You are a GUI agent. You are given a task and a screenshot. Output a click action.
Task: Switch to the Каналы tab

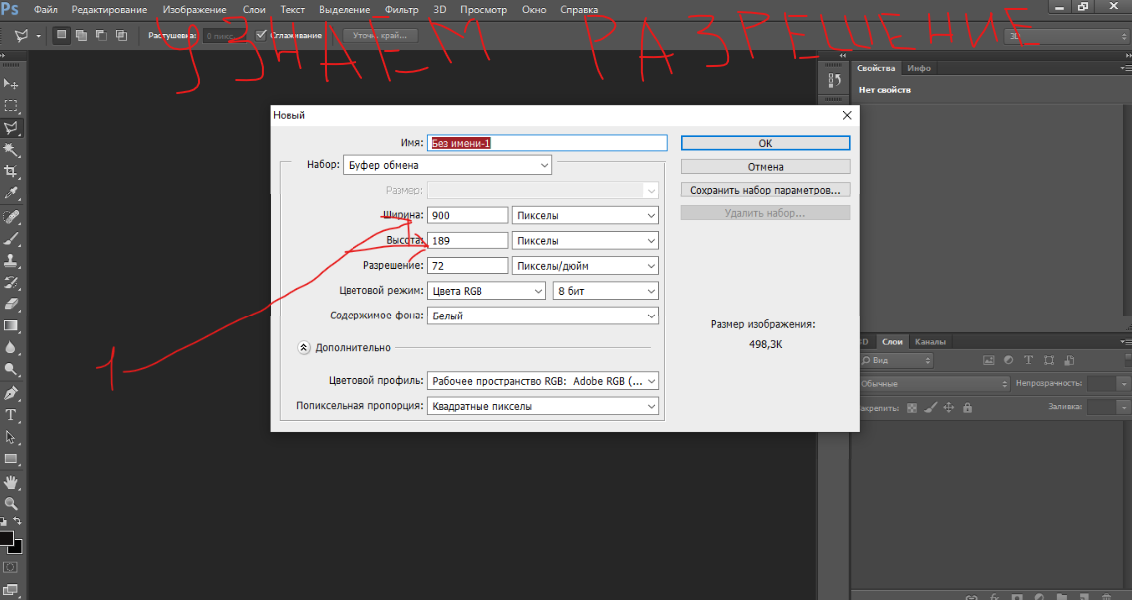(930, 342)
